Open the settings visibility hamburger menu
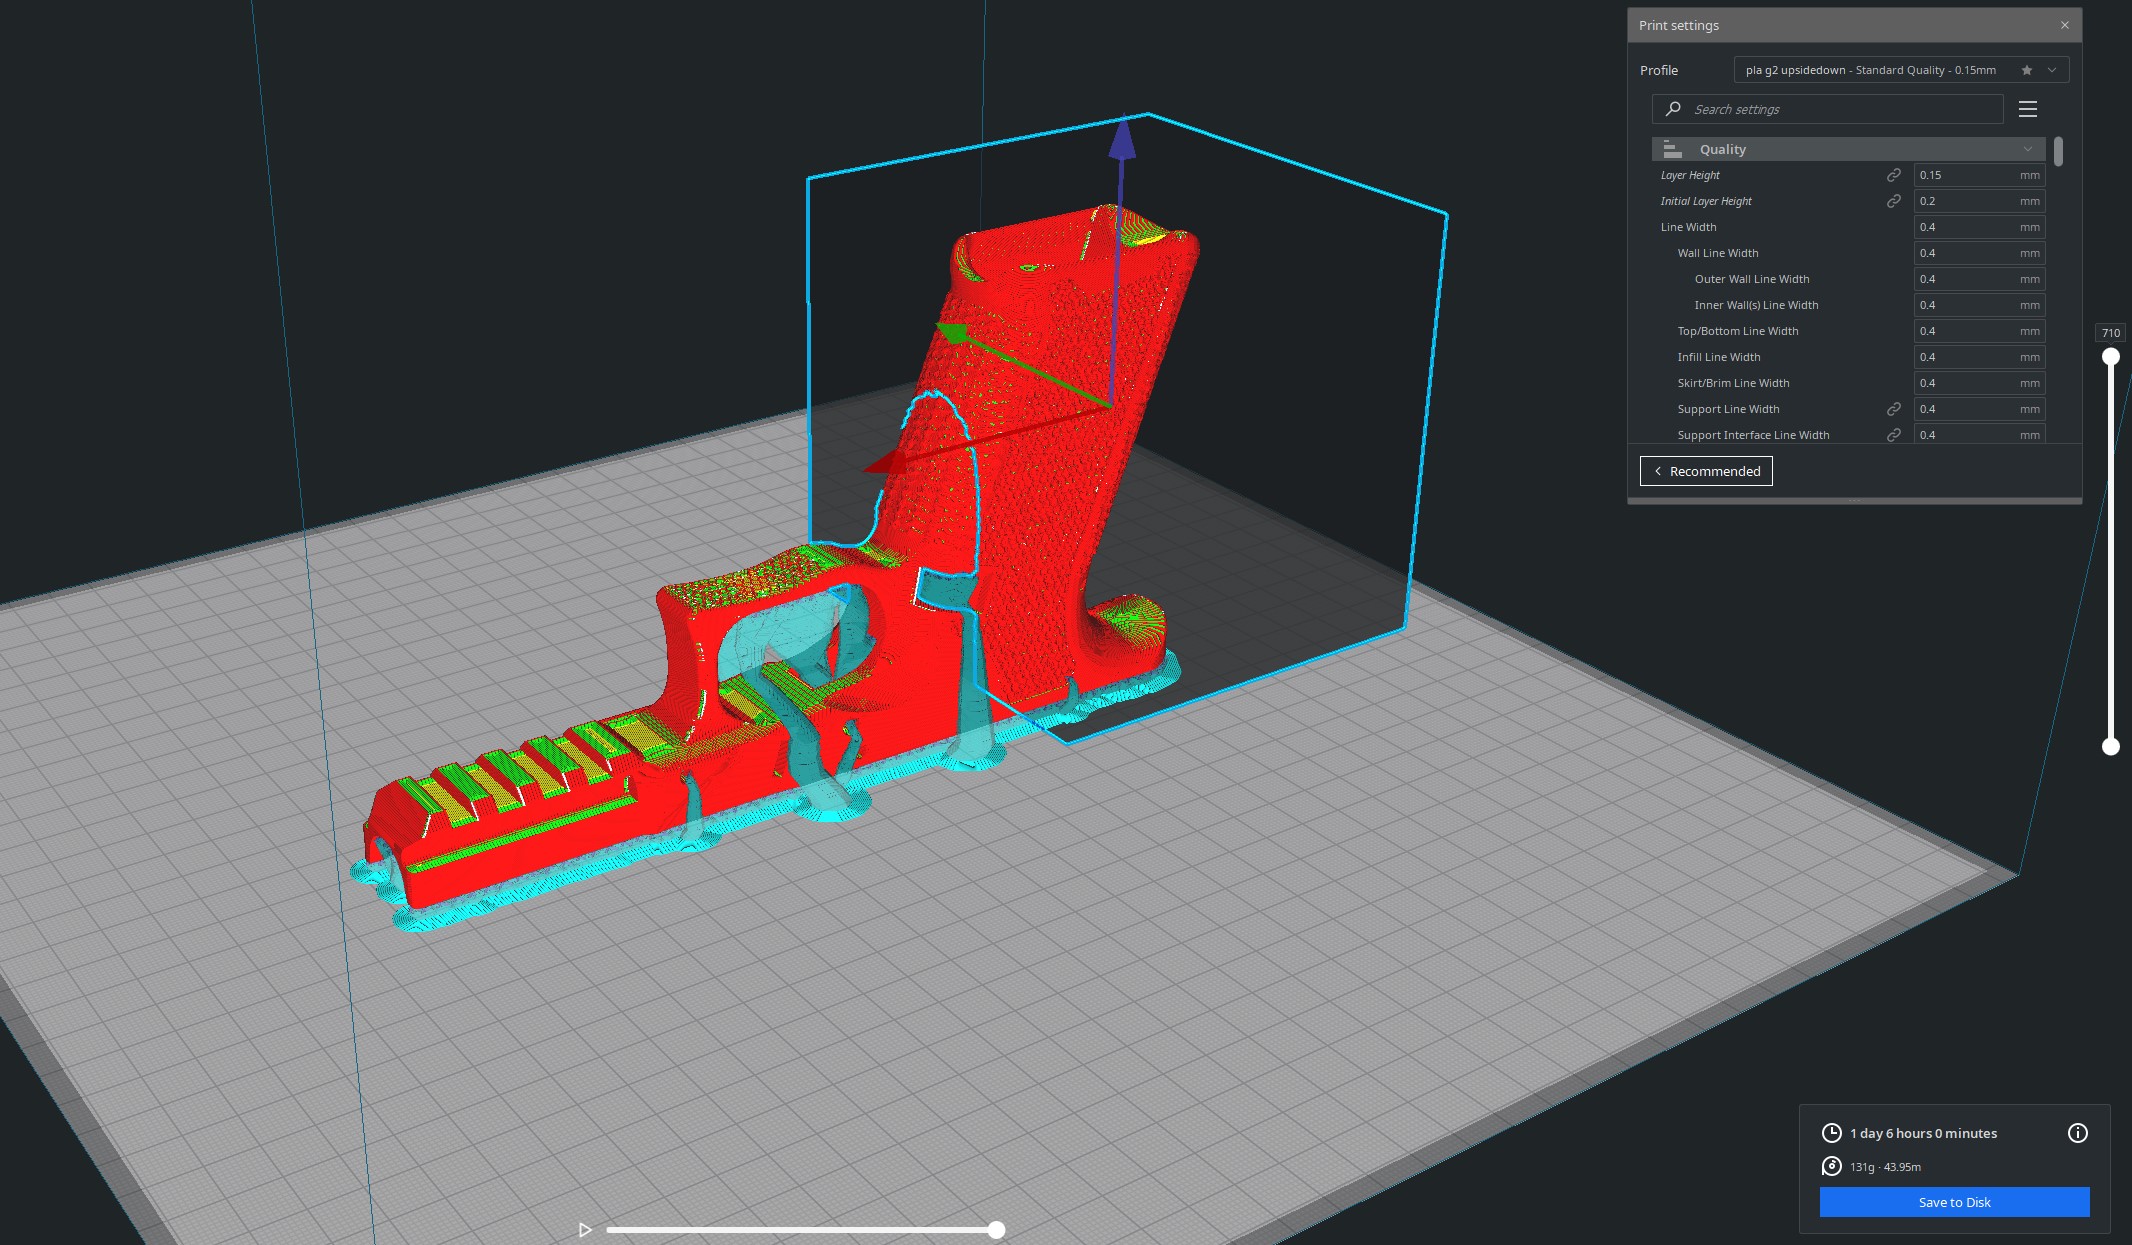The width and height of the screenshot is (2132, 1245). 2027,109
